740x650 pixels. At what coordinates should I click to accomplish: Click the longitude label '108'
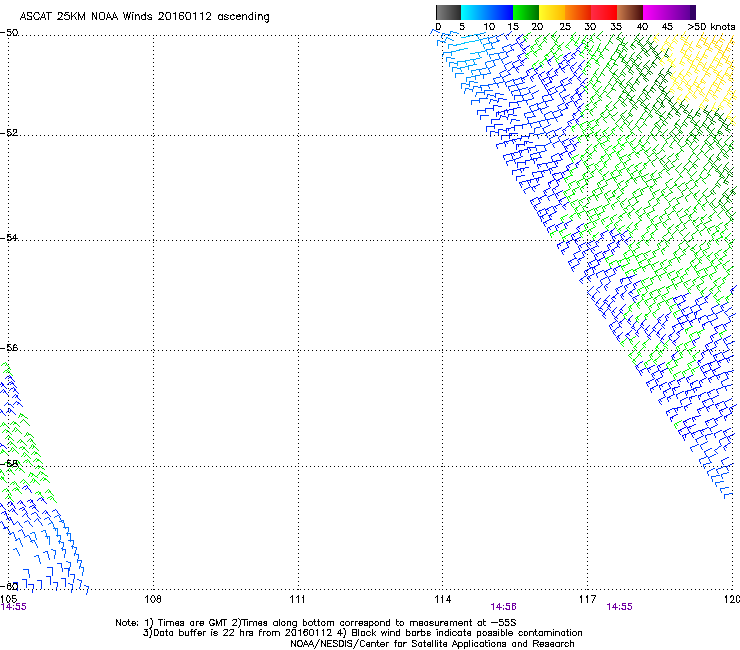pos(153,599)
